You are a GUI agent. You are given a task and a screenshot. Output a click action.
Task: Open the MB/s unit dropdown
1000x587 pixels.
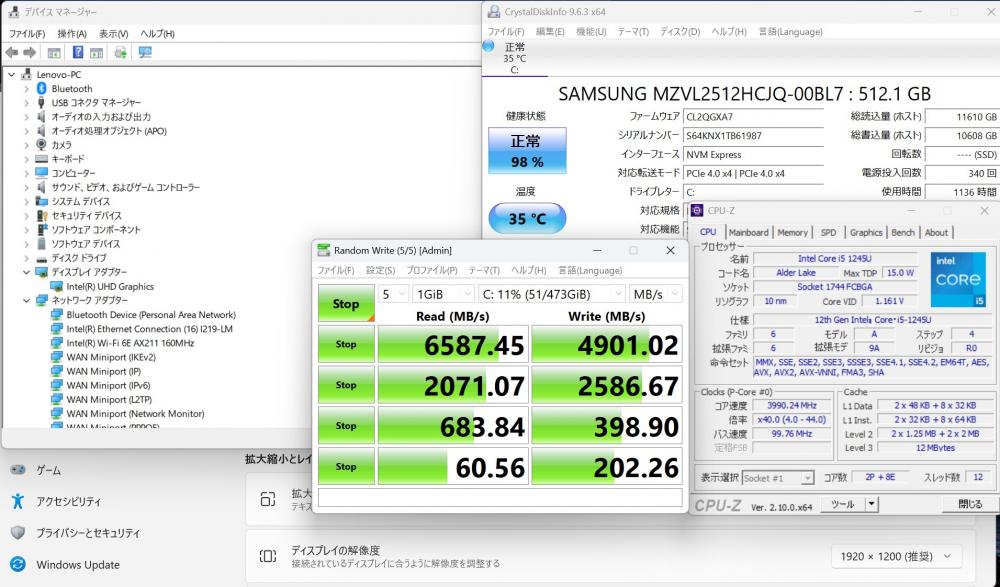(655, 294)
